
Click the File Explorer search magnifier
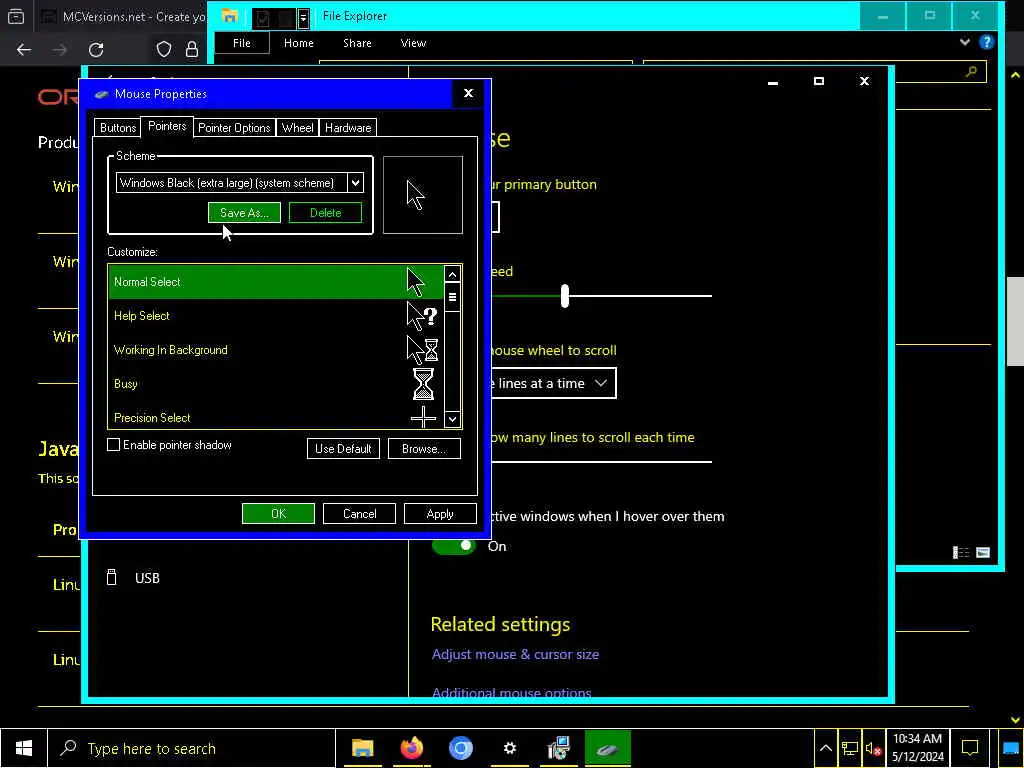pyautogui.click(x=971, y=72)
